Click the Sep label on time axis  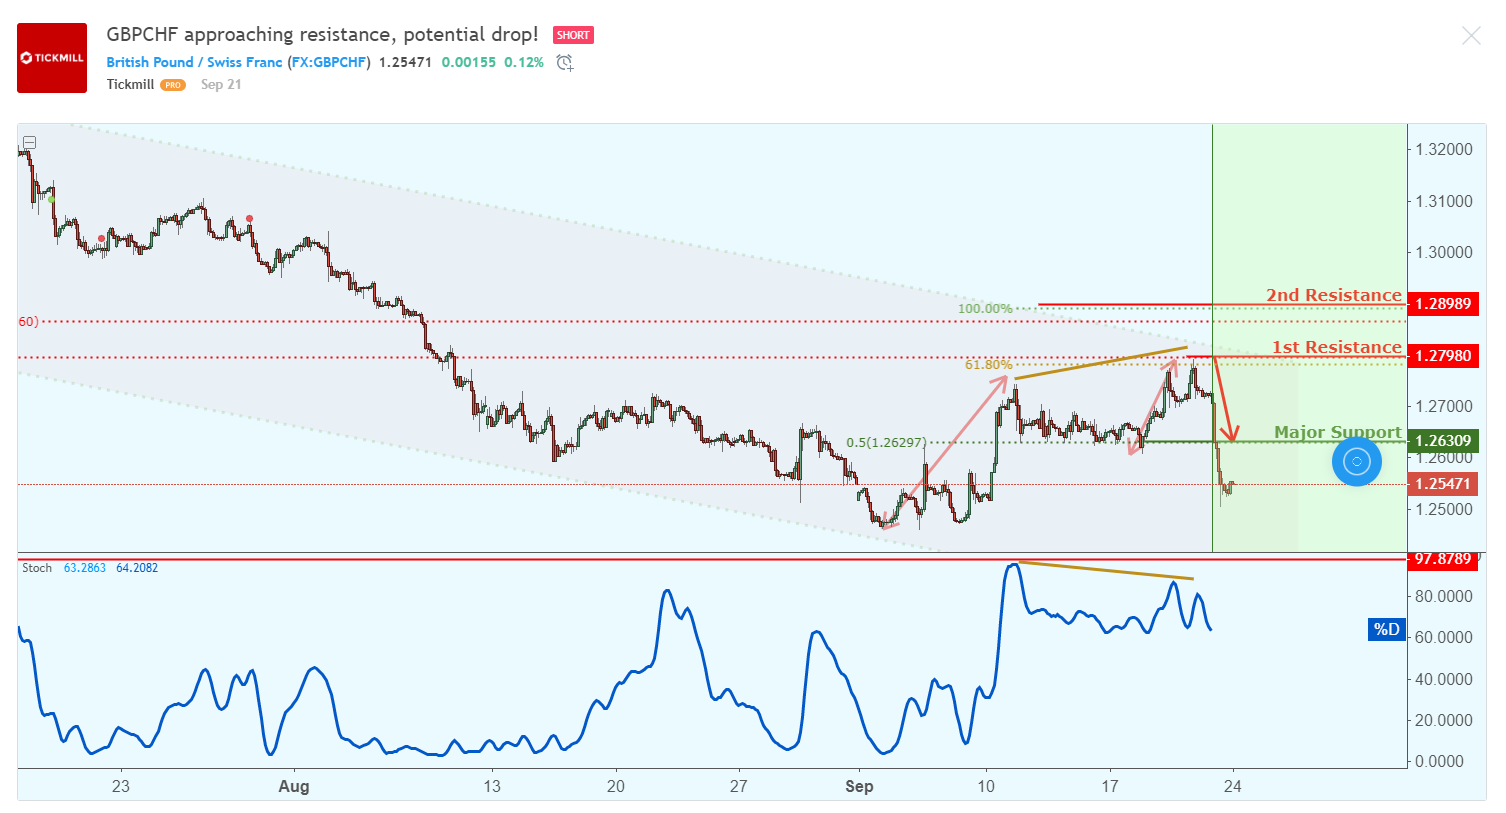click(x=859, y=786)
